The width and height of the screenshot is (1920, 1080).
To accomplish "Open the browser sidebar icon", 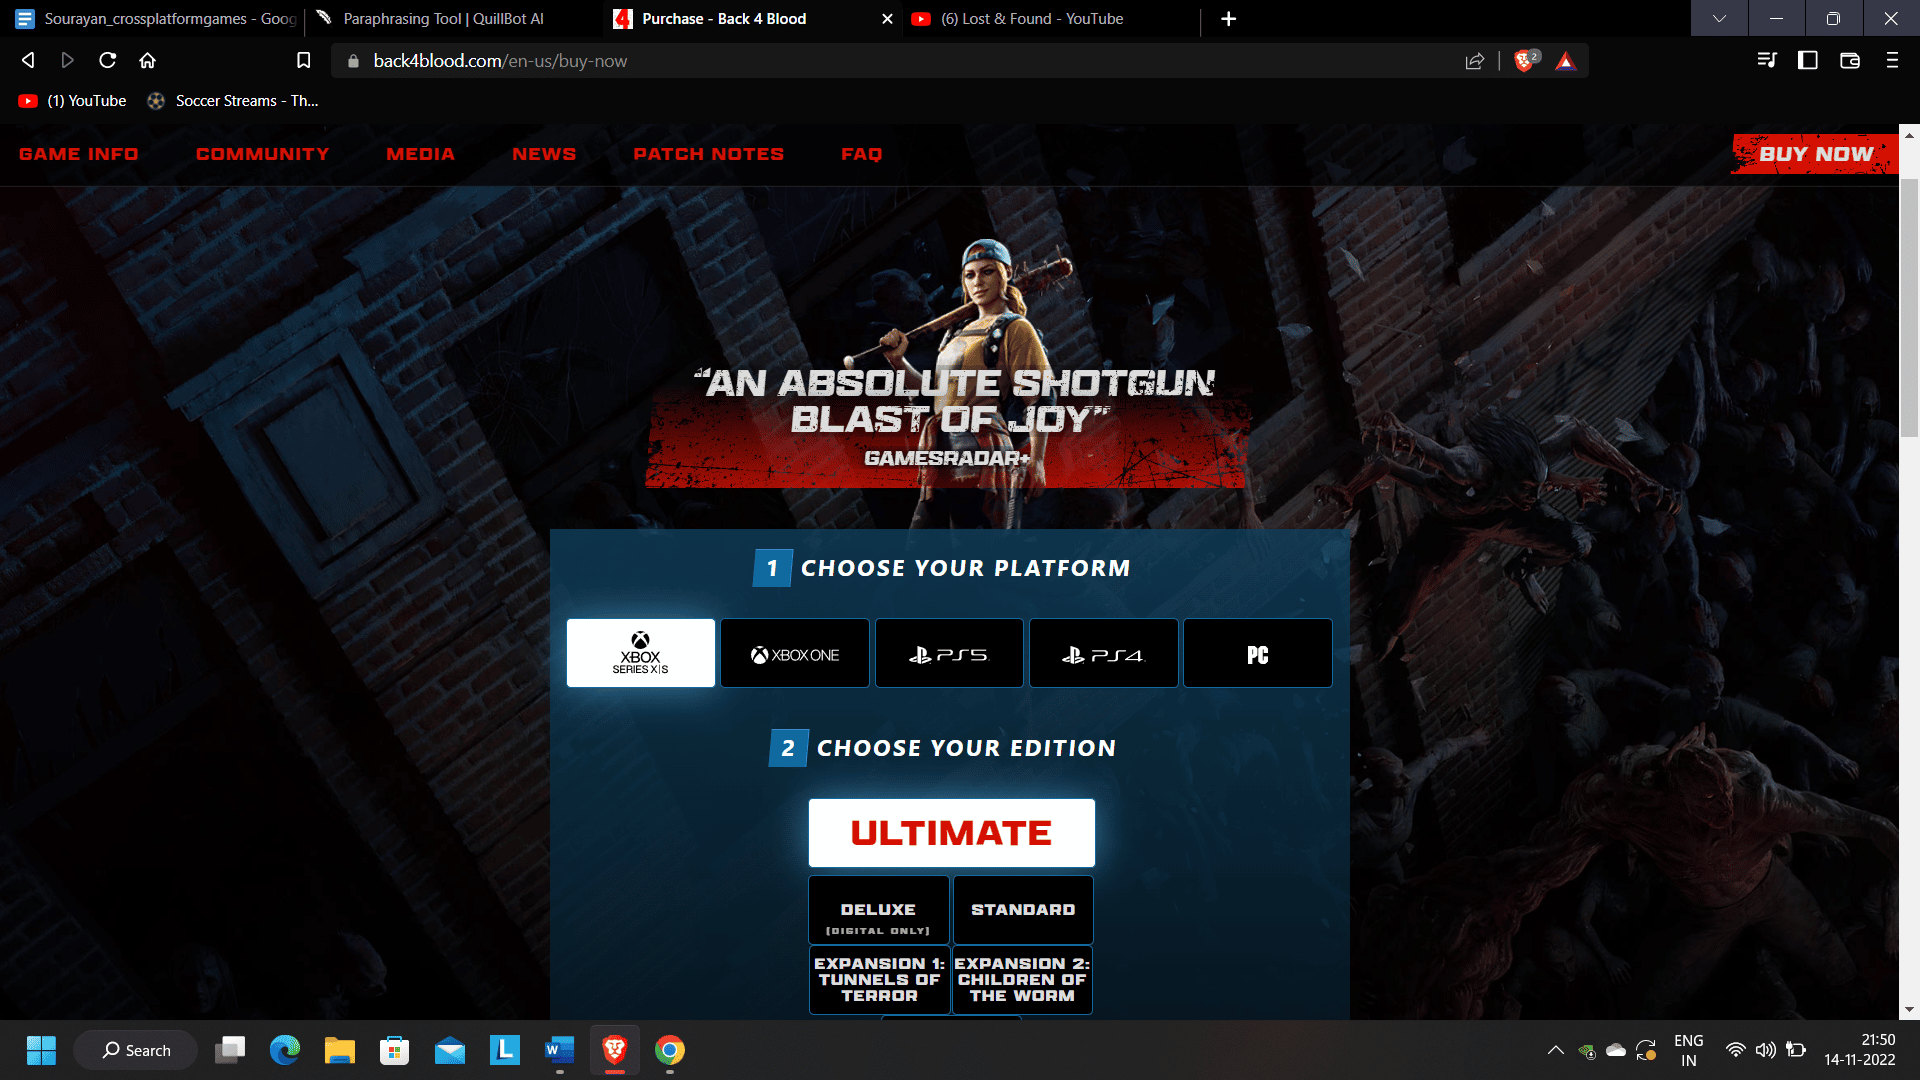I will 1806,60.
